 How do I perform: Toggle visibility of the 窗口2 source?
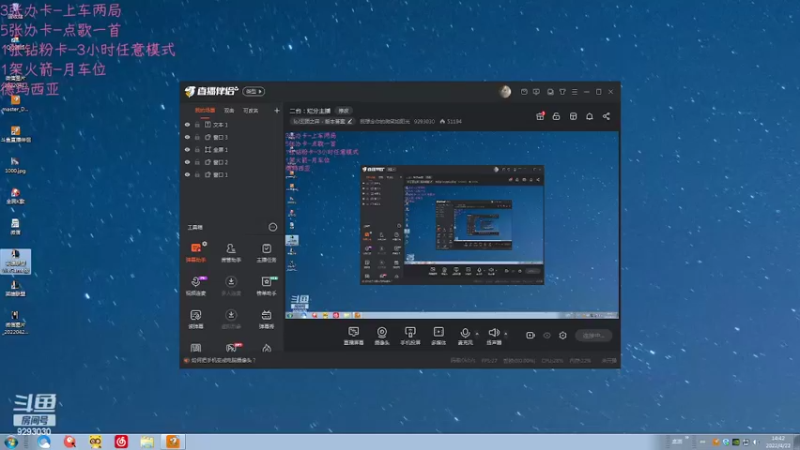187,162
